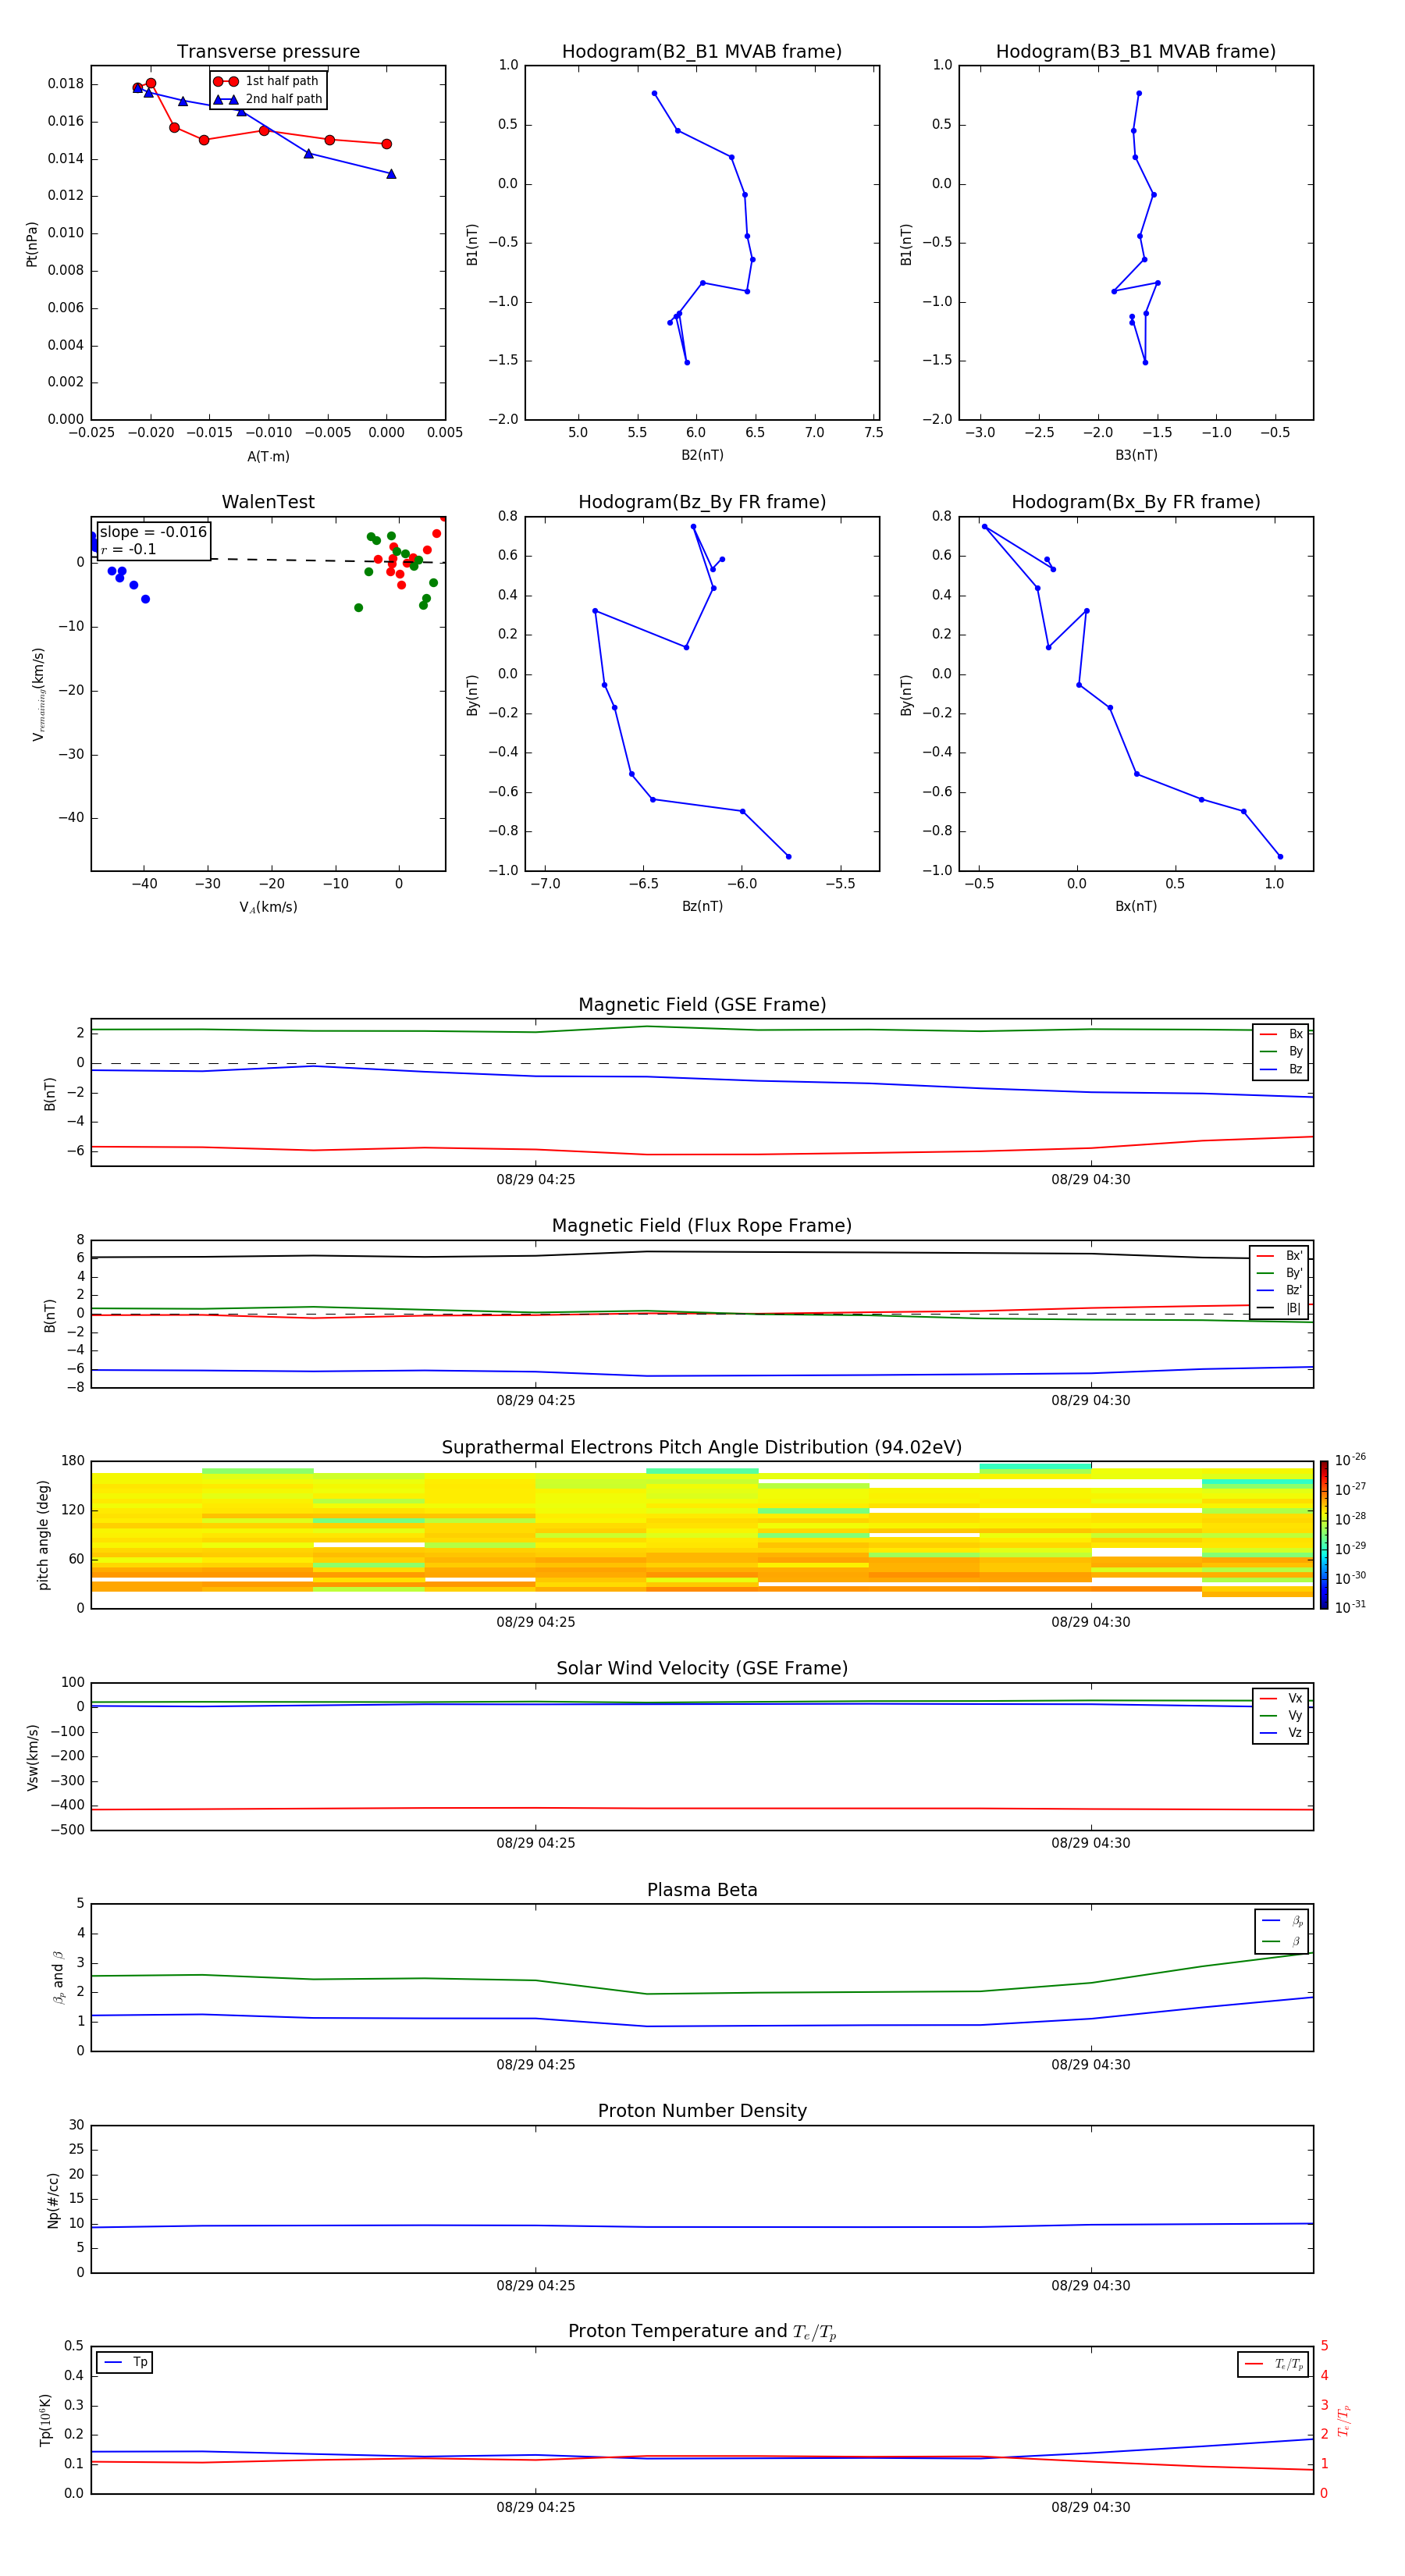Click the 'Bx(nT)' x-axis label
The width and height of the screenshot is (1405, 2576).
[x=1136, y=906]
